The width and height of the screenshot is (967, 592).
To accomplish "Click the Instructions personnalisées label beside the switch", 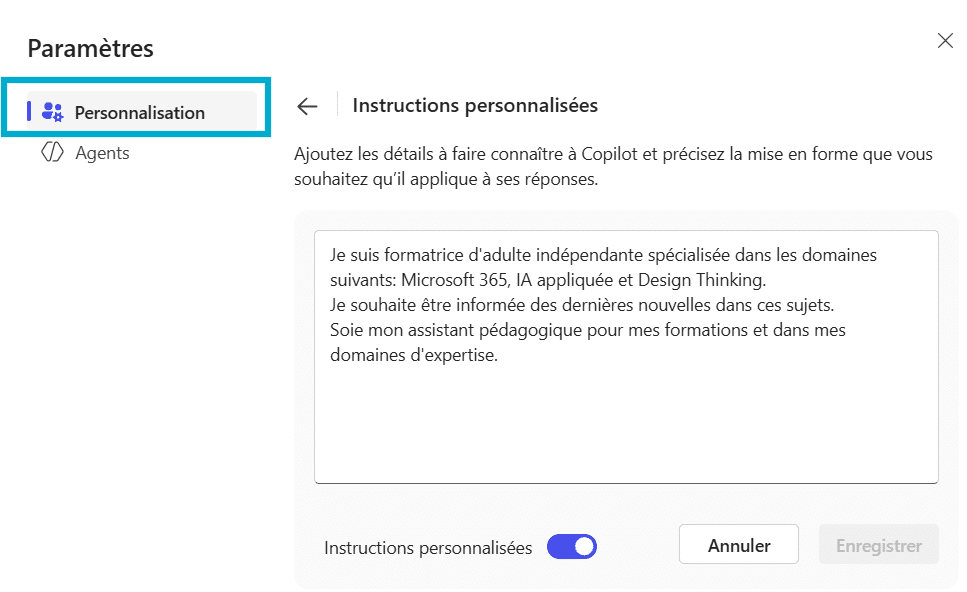I will (x=428, y=548).
